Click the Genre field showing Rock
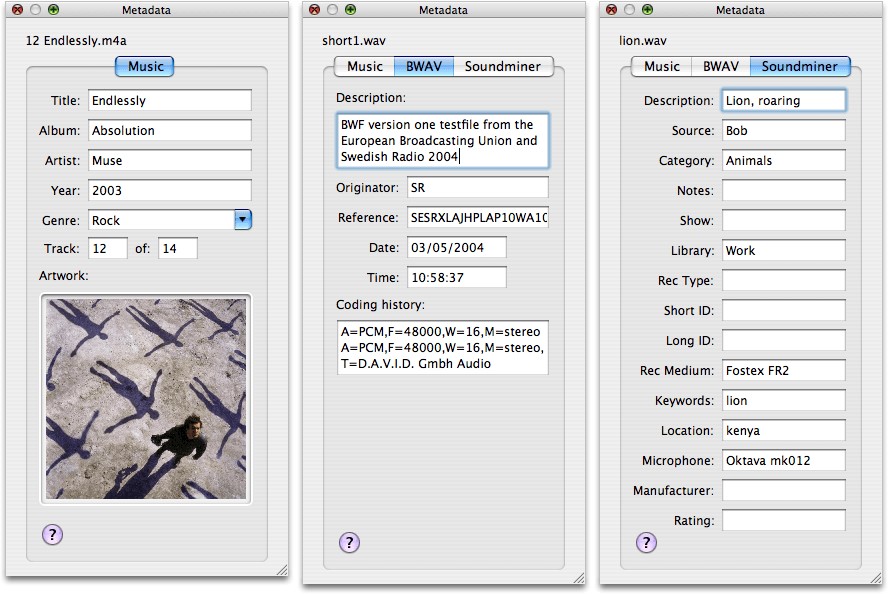The width and height of the screenshot is (888, 594). tap(161, 220)
